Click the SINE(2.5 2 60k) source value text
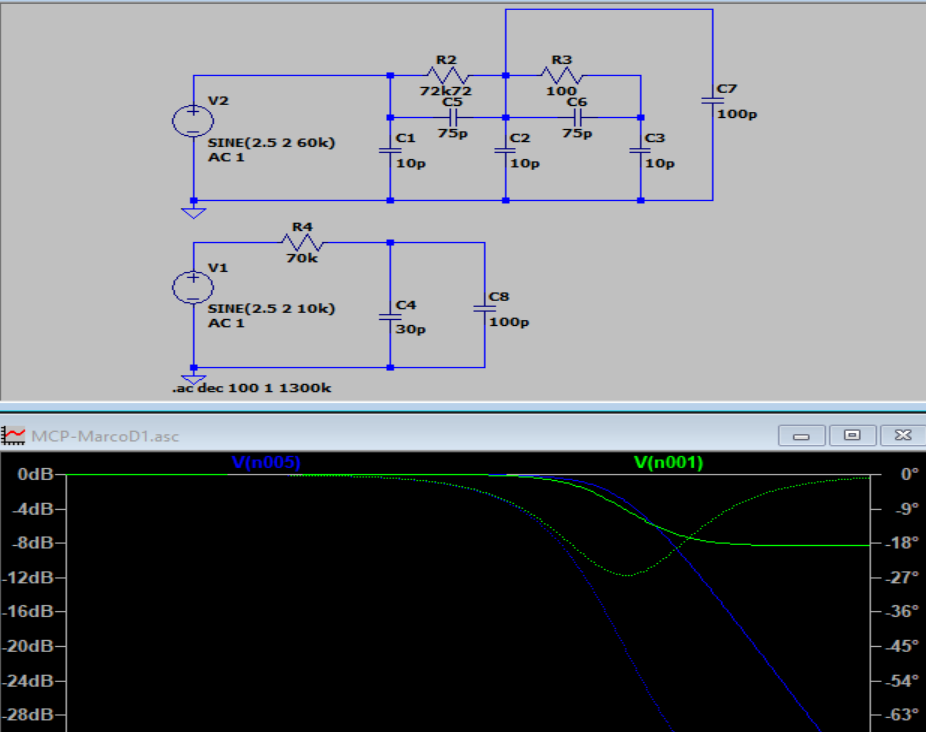The height and width of the screenshot is (732, 926). pyautogui.click(x=270, y=142)
